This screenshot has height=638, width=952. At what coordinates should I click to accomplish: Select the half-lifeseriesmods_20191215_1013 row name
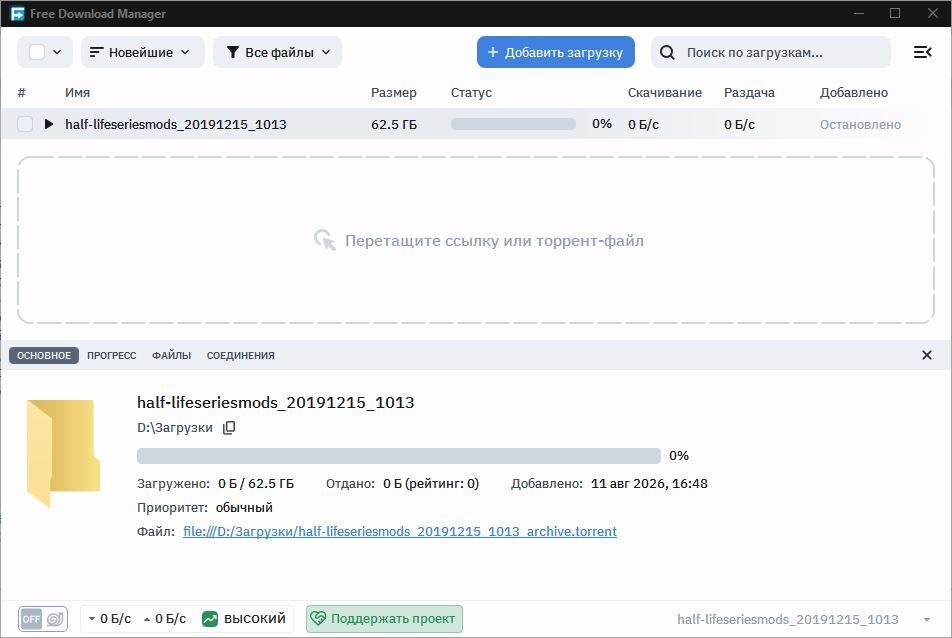coord(175,124)
